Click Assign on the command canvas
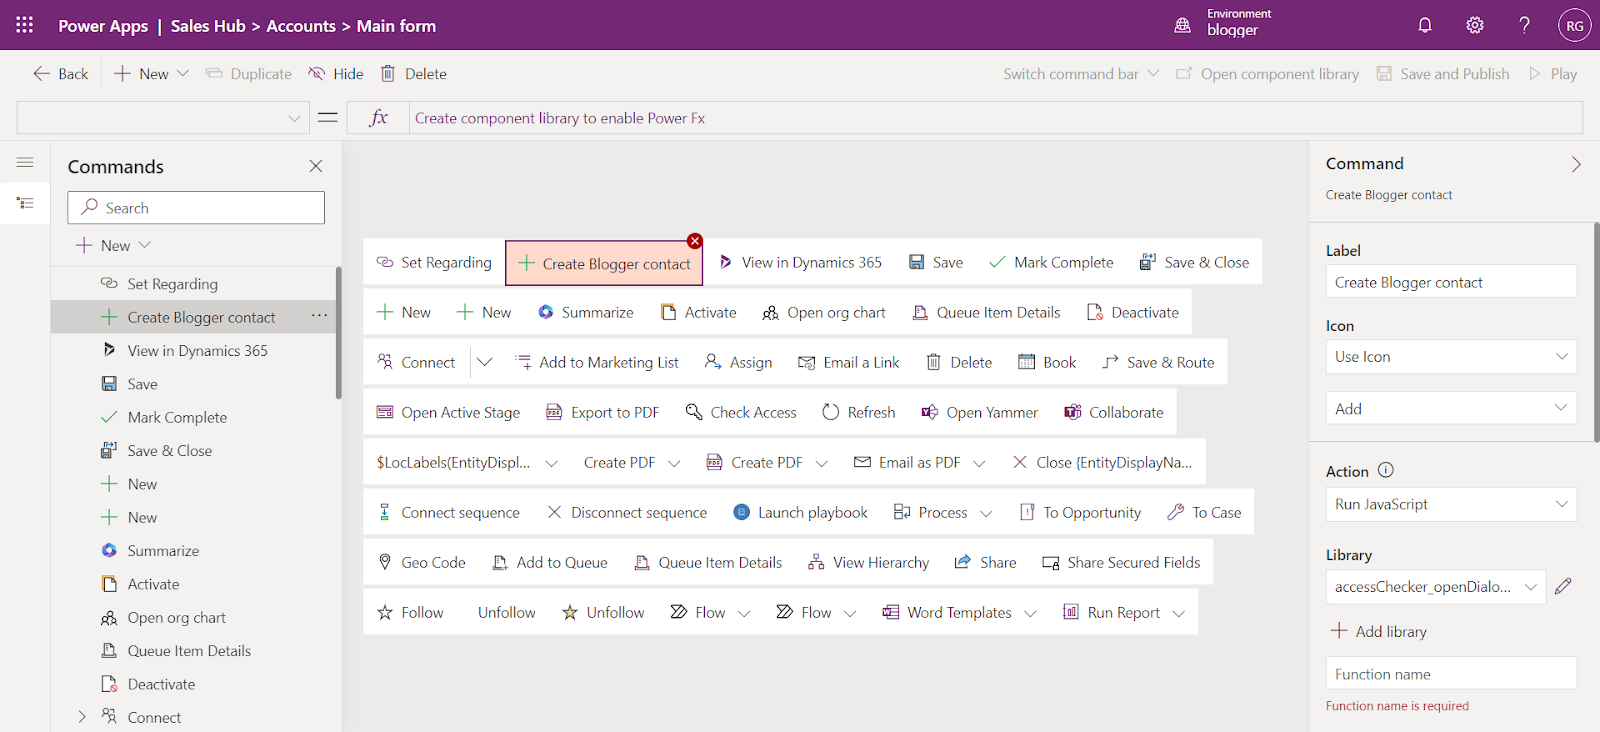The image size is (1600, 732). pos(739,363)
